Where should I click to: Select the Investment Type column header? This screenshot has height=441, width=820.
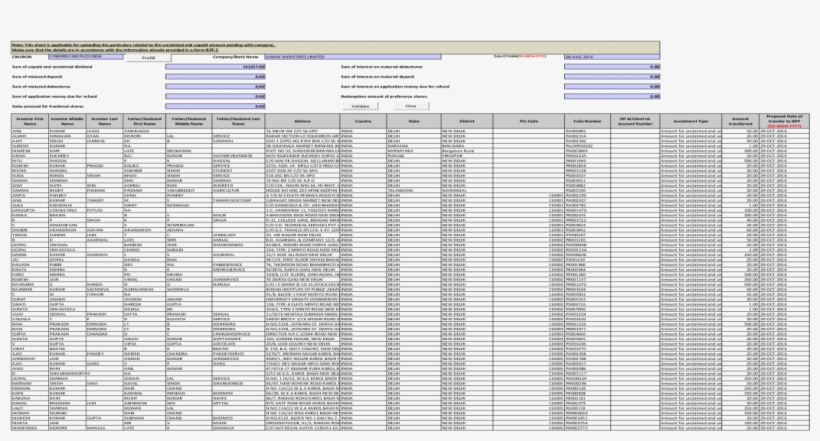(691, 121)
